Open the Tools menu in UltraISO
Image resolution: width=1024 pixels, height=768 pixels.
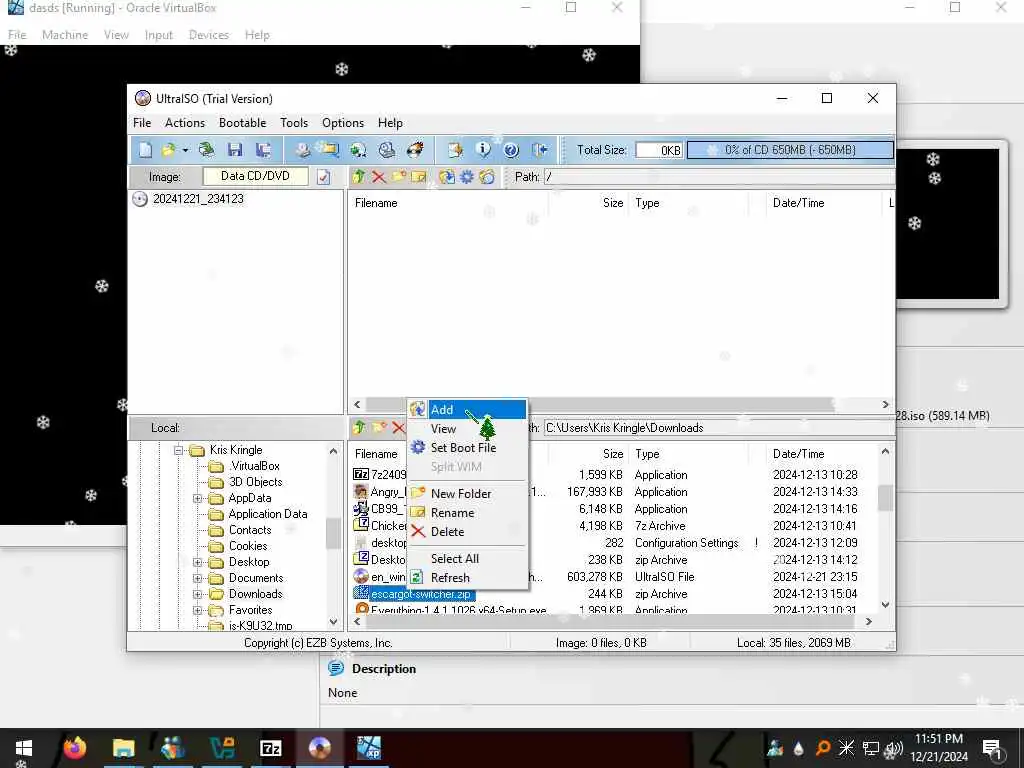(294, 123)
